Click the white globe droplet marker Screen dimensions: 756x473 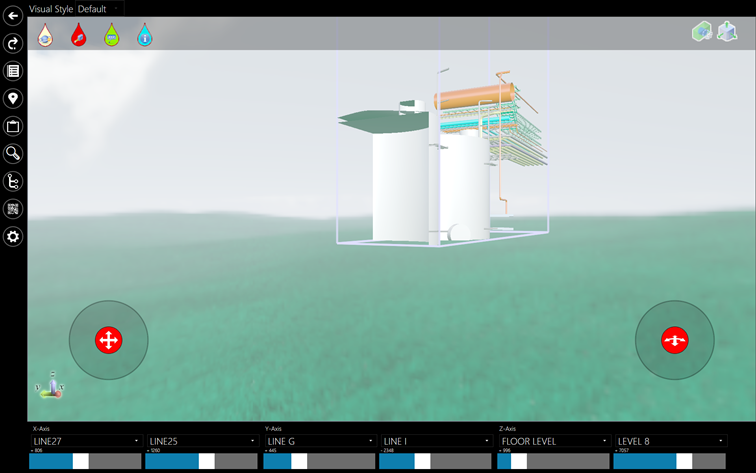(45, 36)
